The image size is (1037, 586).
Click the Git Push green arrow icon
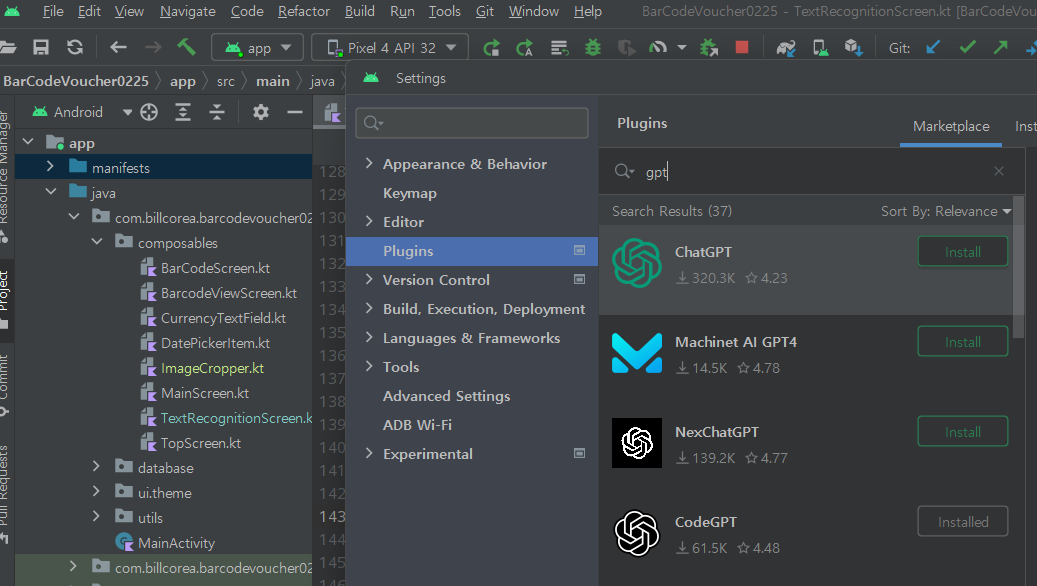coord(1001,47)
